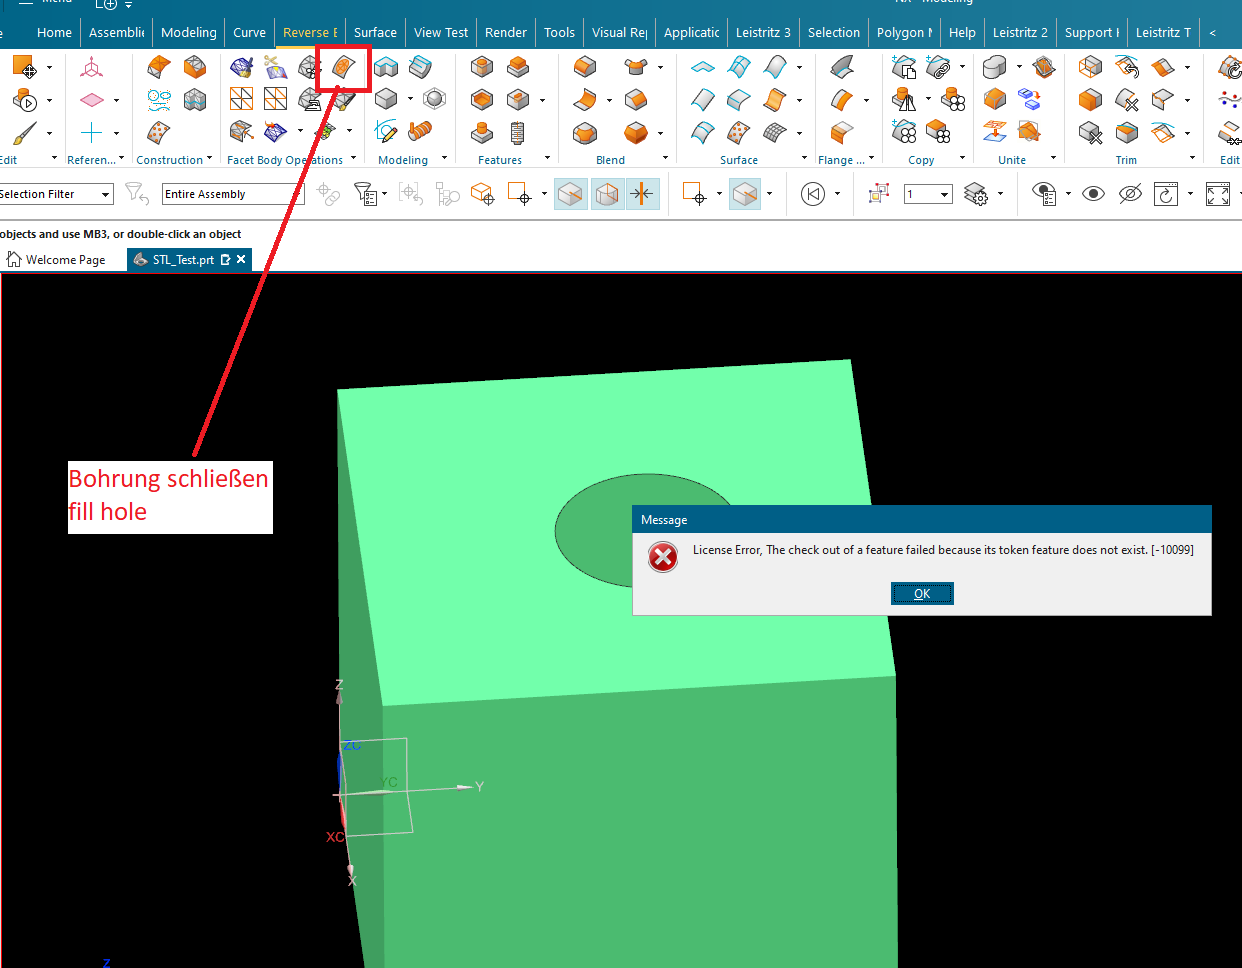Click the grid mesh surface icon in Surface group

[775, 133]
